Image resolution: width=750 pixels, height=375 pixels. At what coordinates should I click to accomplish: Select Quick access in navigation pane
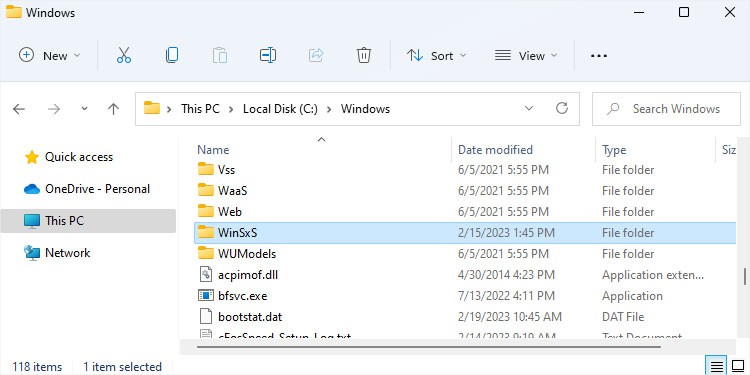(79, 157)
